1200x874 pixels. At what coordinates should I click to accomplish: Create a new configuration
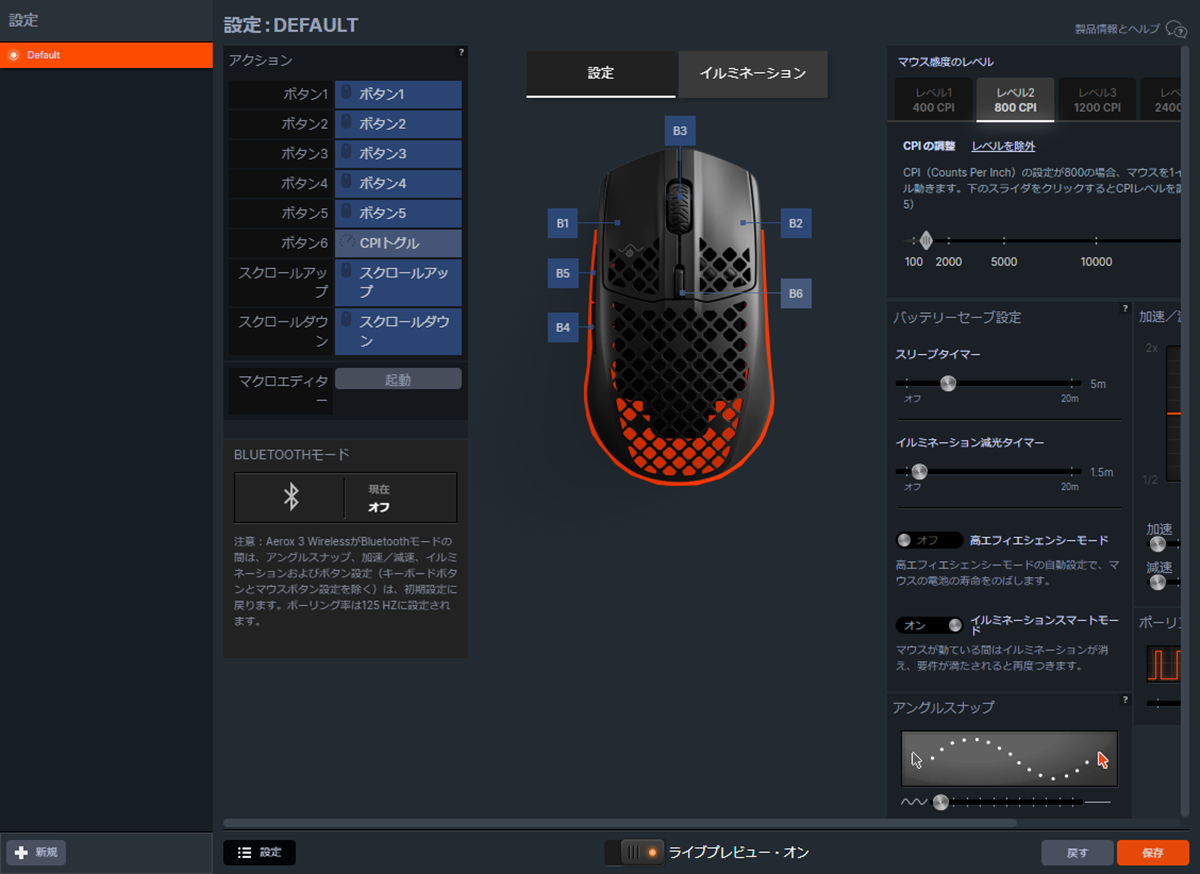coord(36,853)
